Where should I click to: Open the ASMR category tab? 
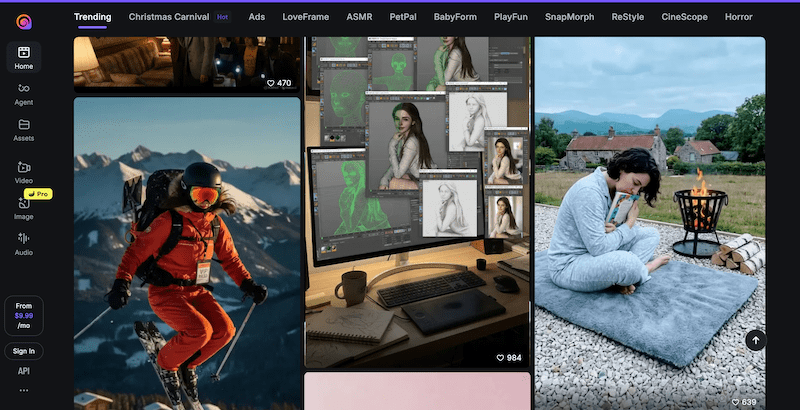click(x=359, y=17)
